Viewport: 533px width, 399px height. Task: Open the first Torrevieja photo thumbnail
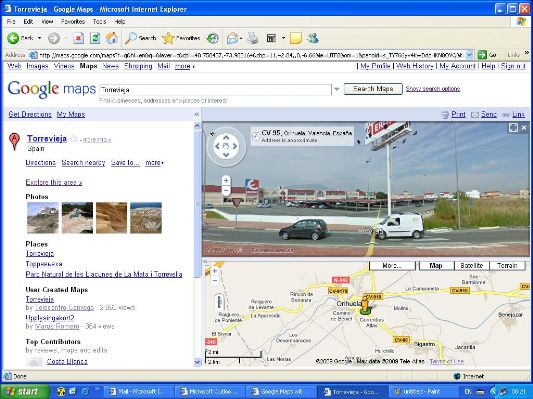[43, 218]
